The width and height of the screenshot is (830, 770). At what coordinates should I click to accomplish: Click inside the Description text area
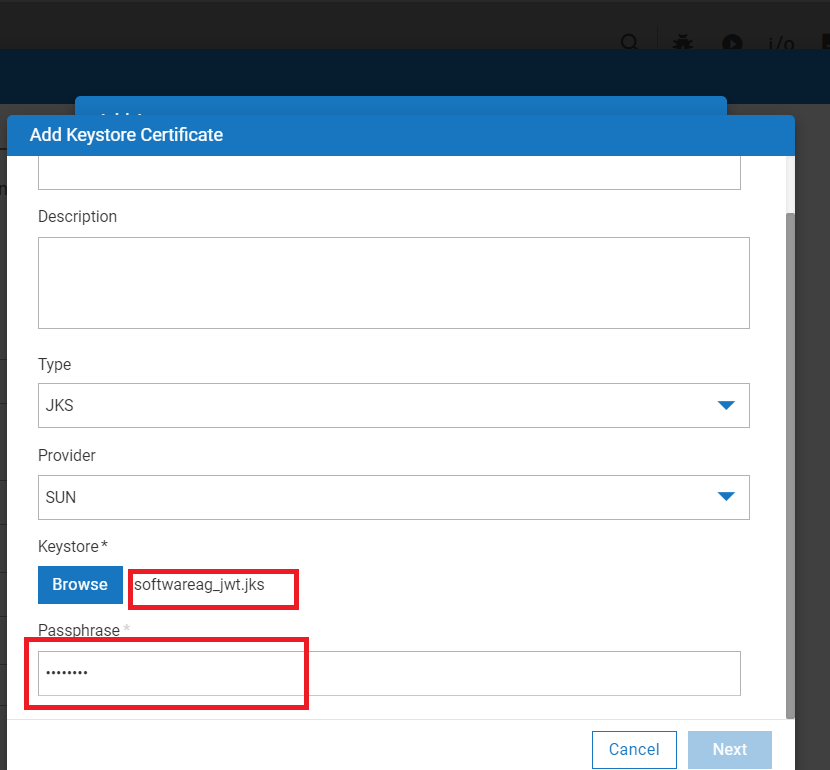click(393, 282)
